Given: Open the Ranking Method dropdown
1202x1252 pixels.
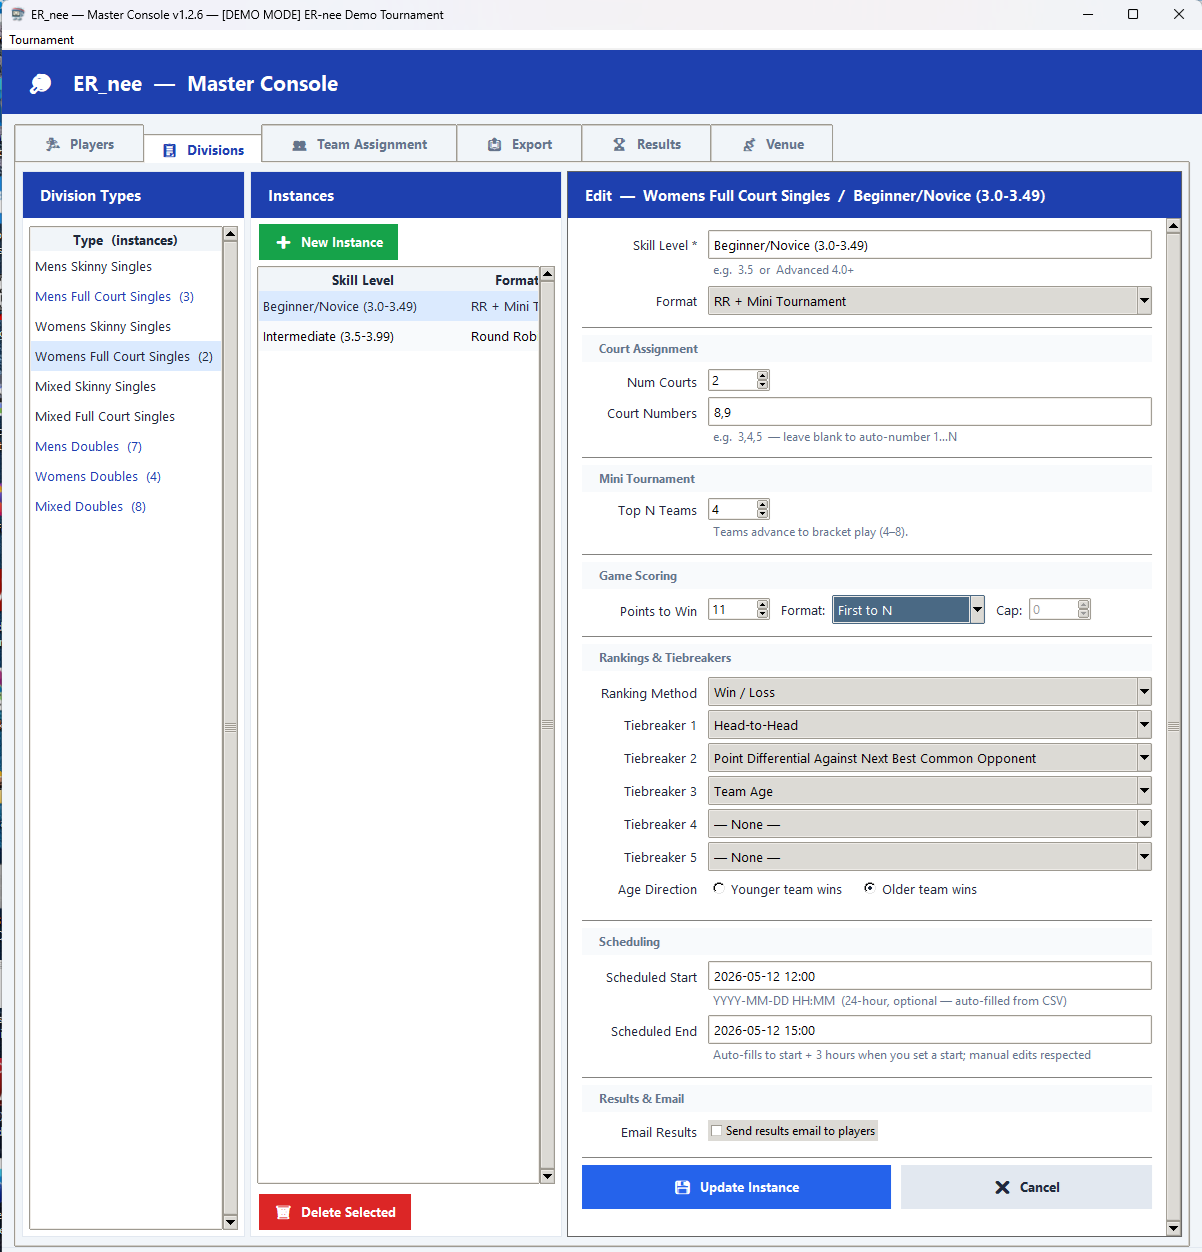Looking at the screenshot, I should click(x=930, y=692).
